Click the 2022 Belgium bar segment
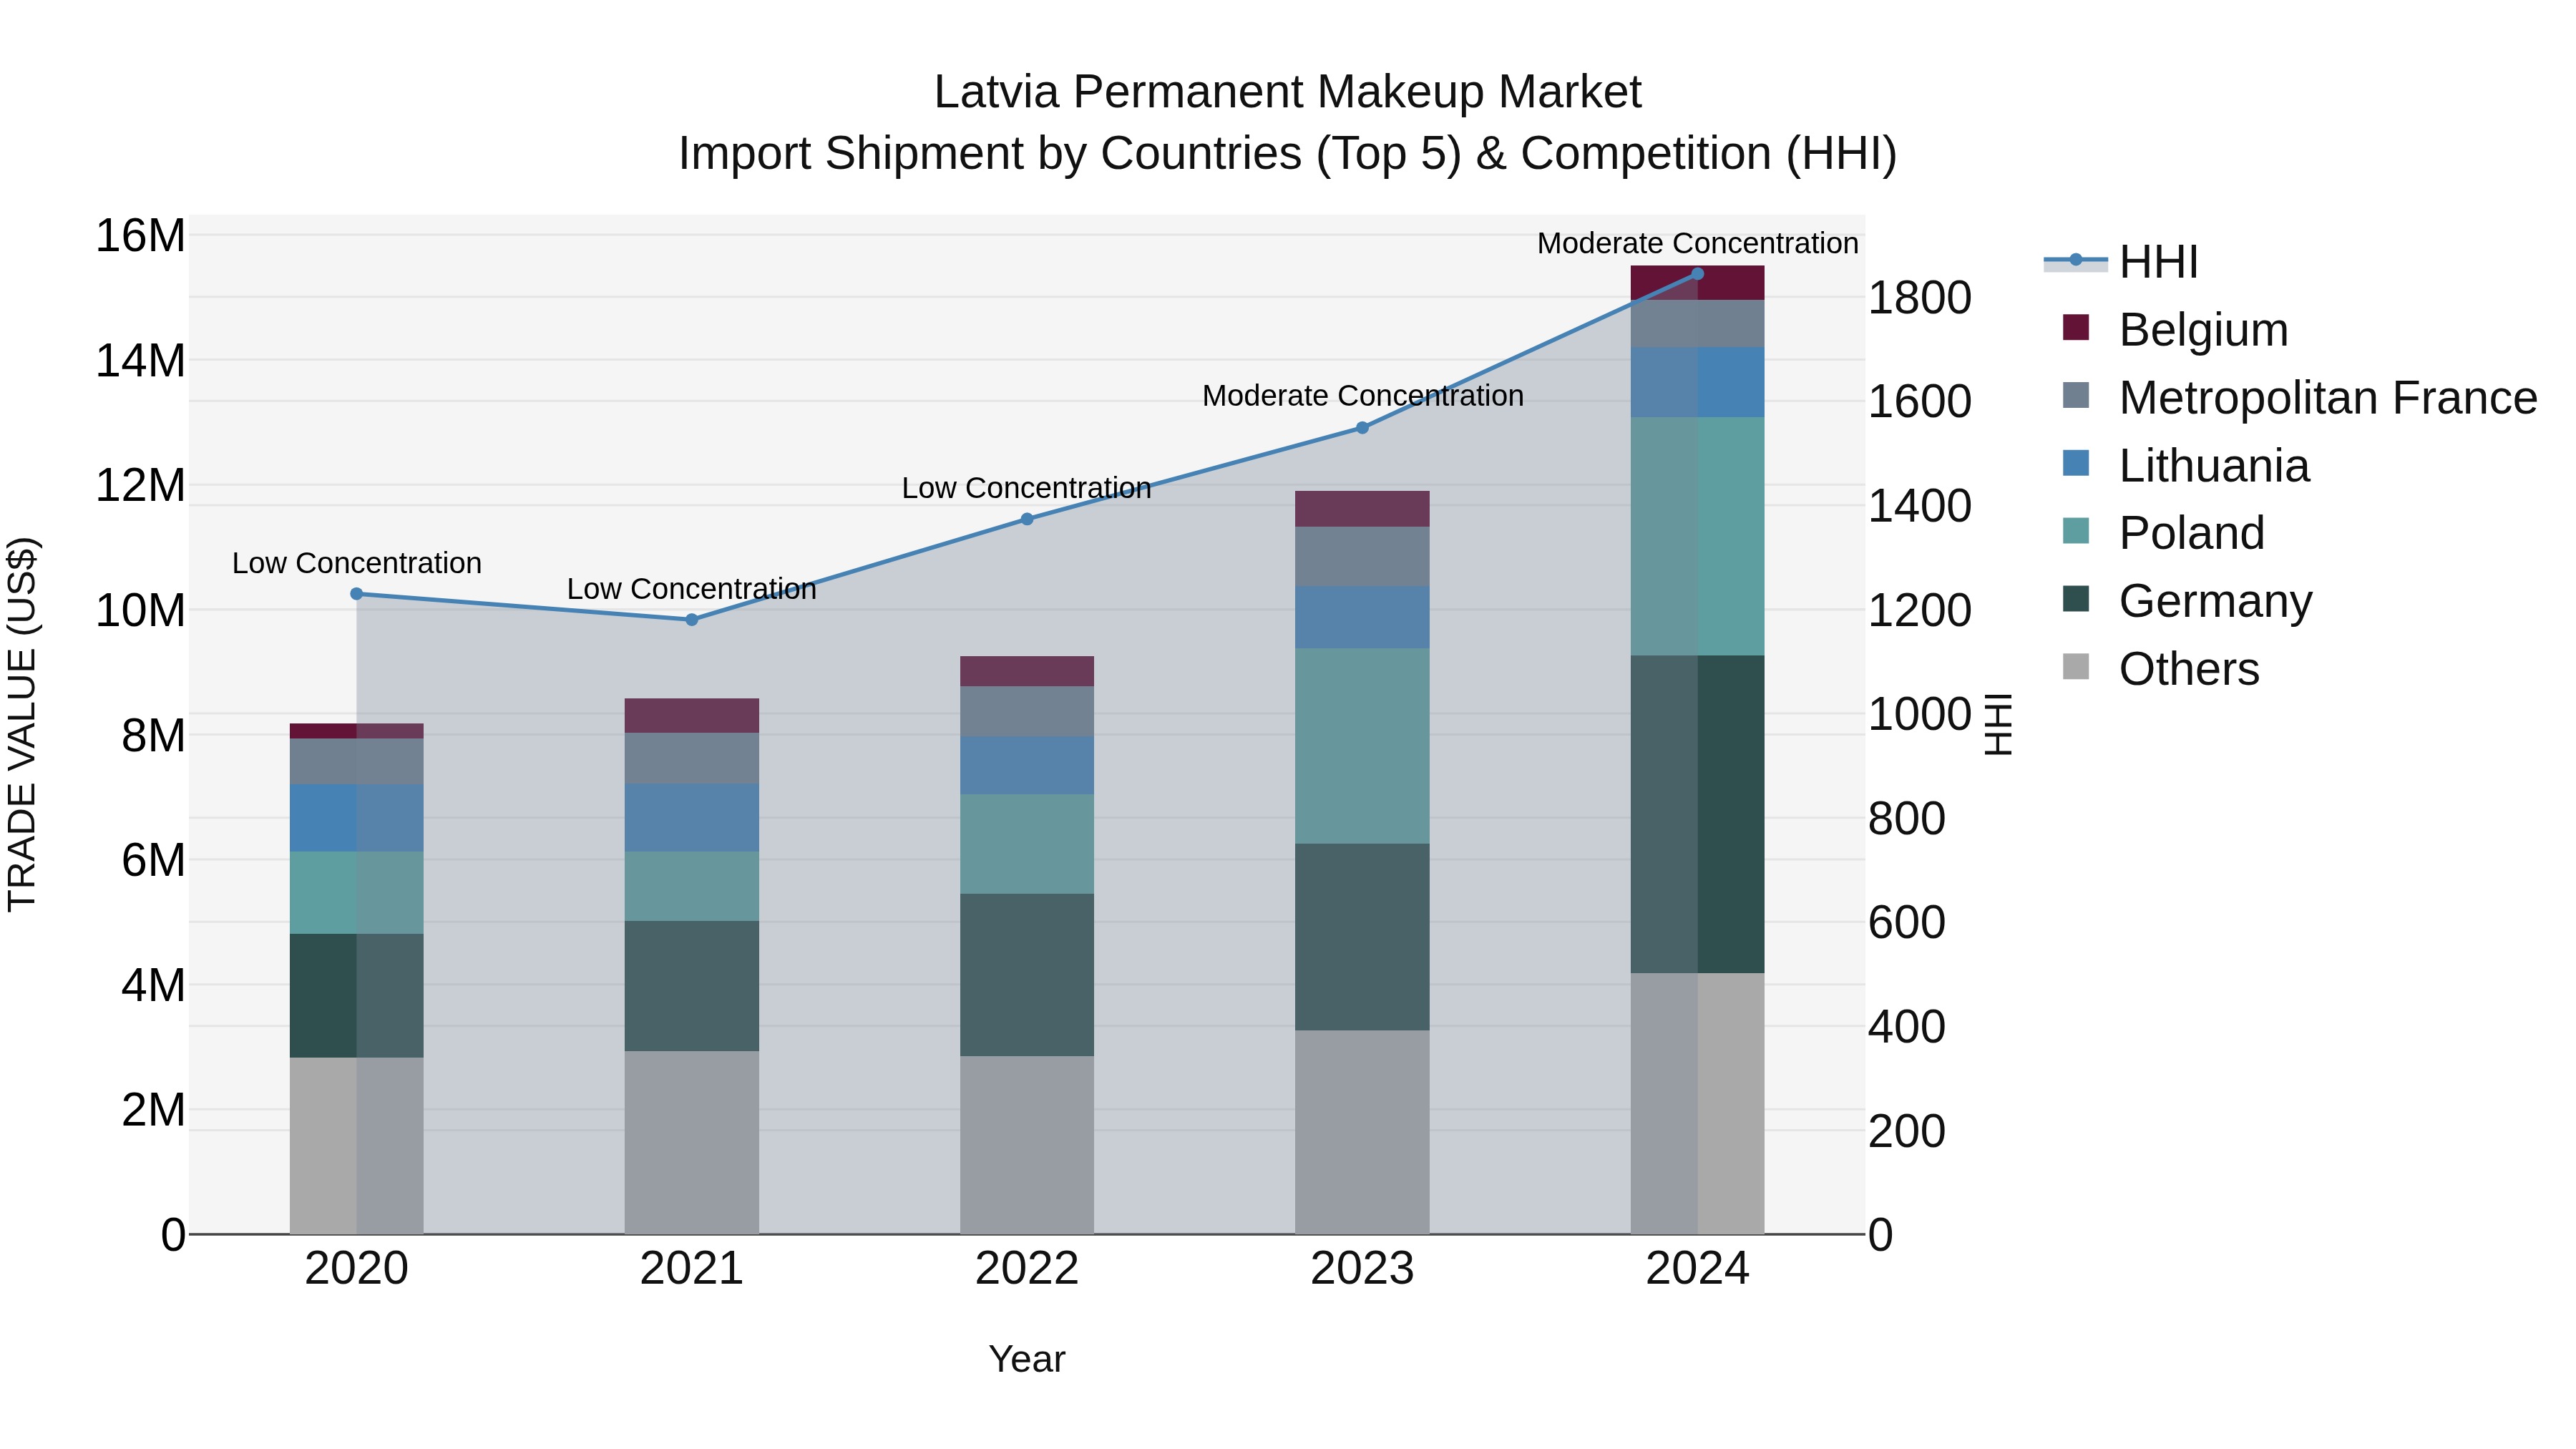Viewport: 2576px width, 1449px height. (x=1027, y=671)
